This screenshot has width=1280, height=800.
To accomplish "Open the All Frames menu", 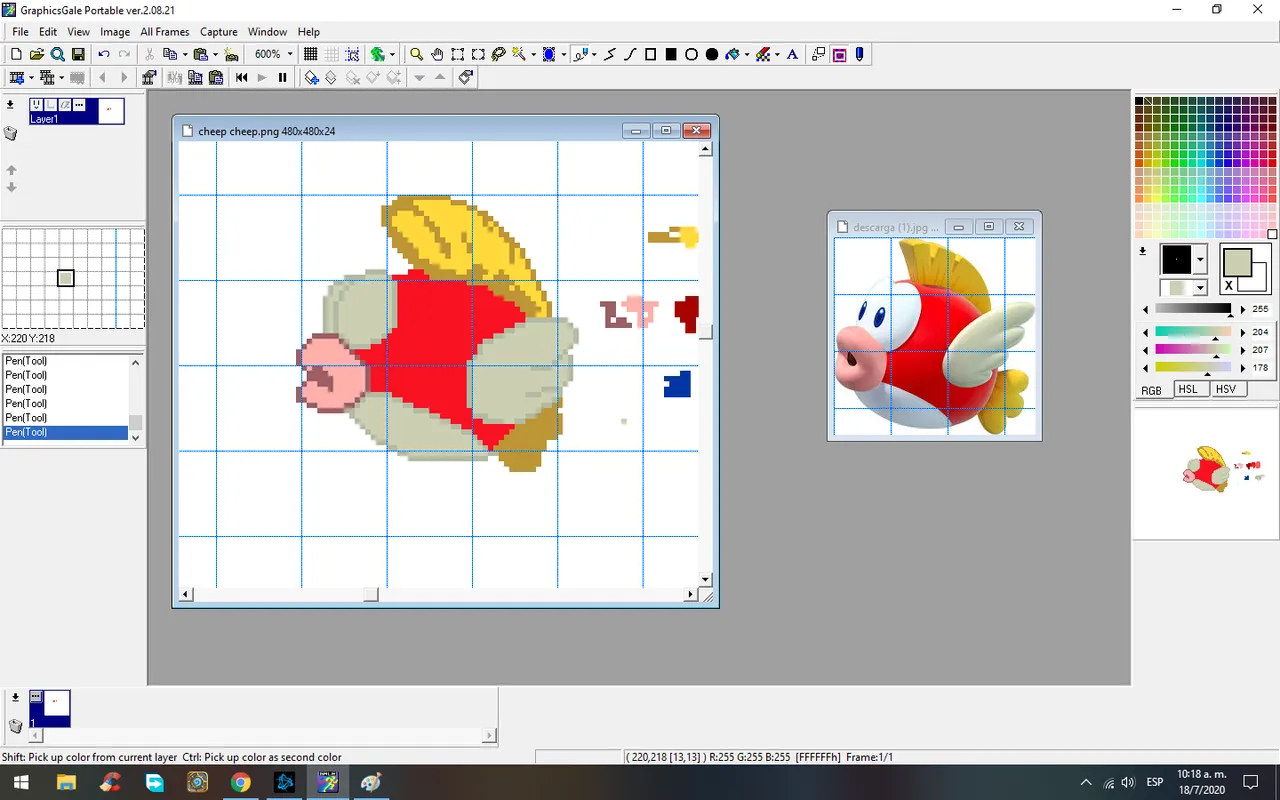I will 165,32.
